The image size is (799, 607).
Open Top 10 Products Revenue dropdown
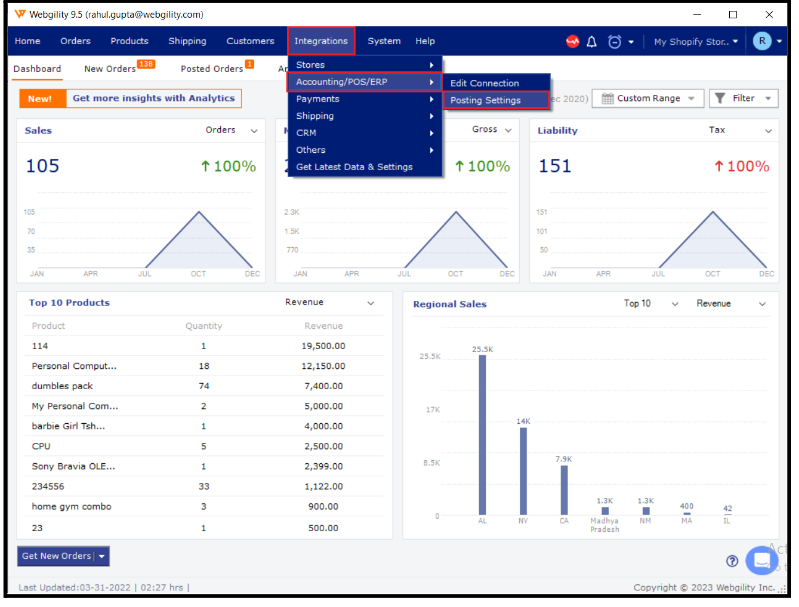(x=329, y=303)
